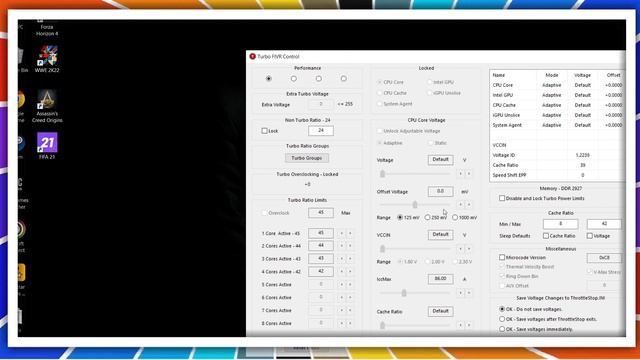Tick the Overclock checkbox in Turbo Ratio Limits
The height and width of the screenshot is (360, 640).
click(264, 213)
